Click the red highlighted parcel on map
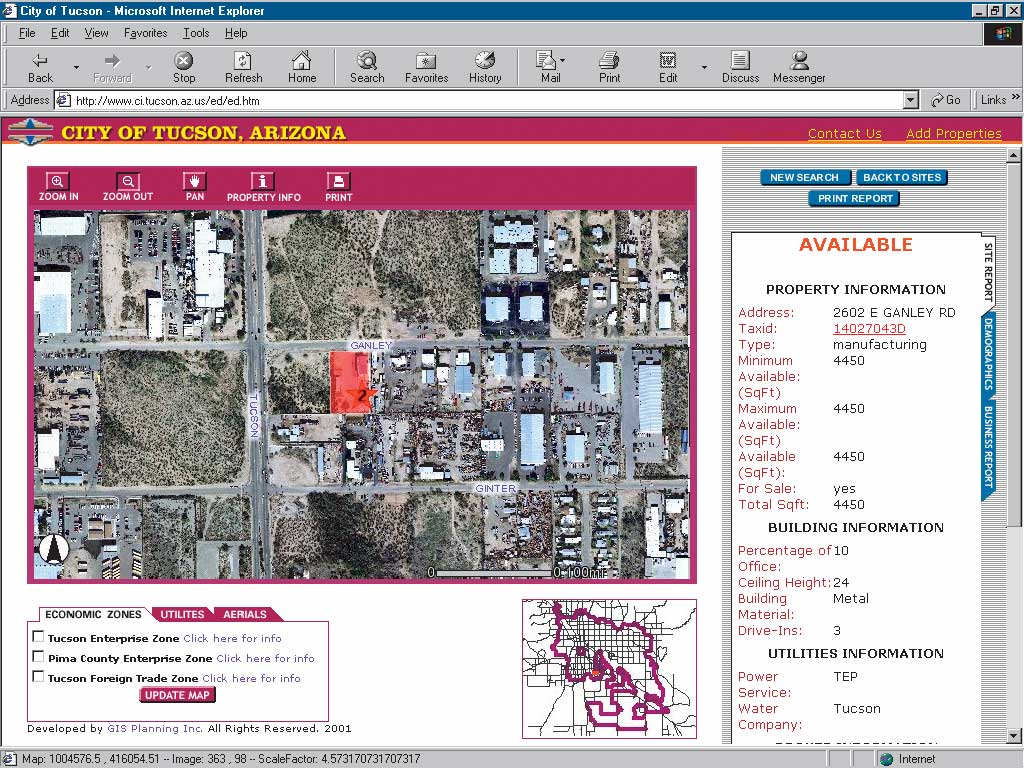1024x768 pixels. [x=349, y=383]
